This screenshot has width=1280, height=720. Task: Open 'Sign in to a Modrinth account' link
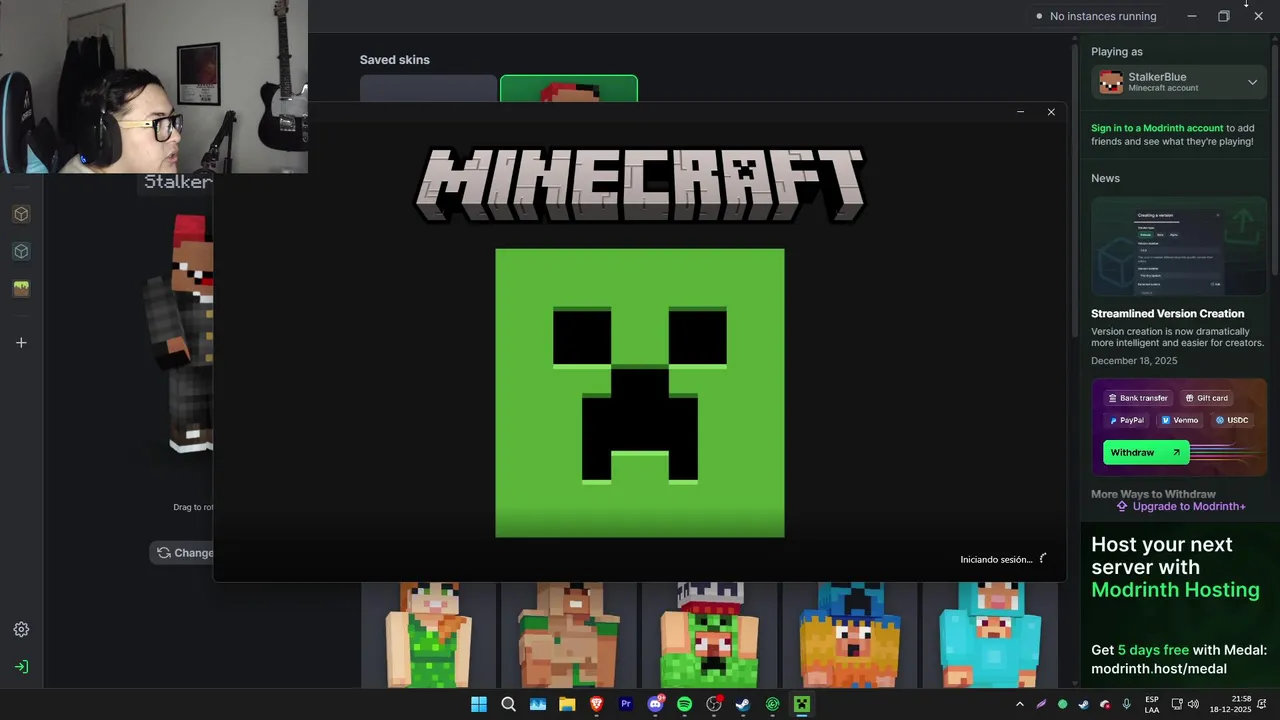(1157, 128)
